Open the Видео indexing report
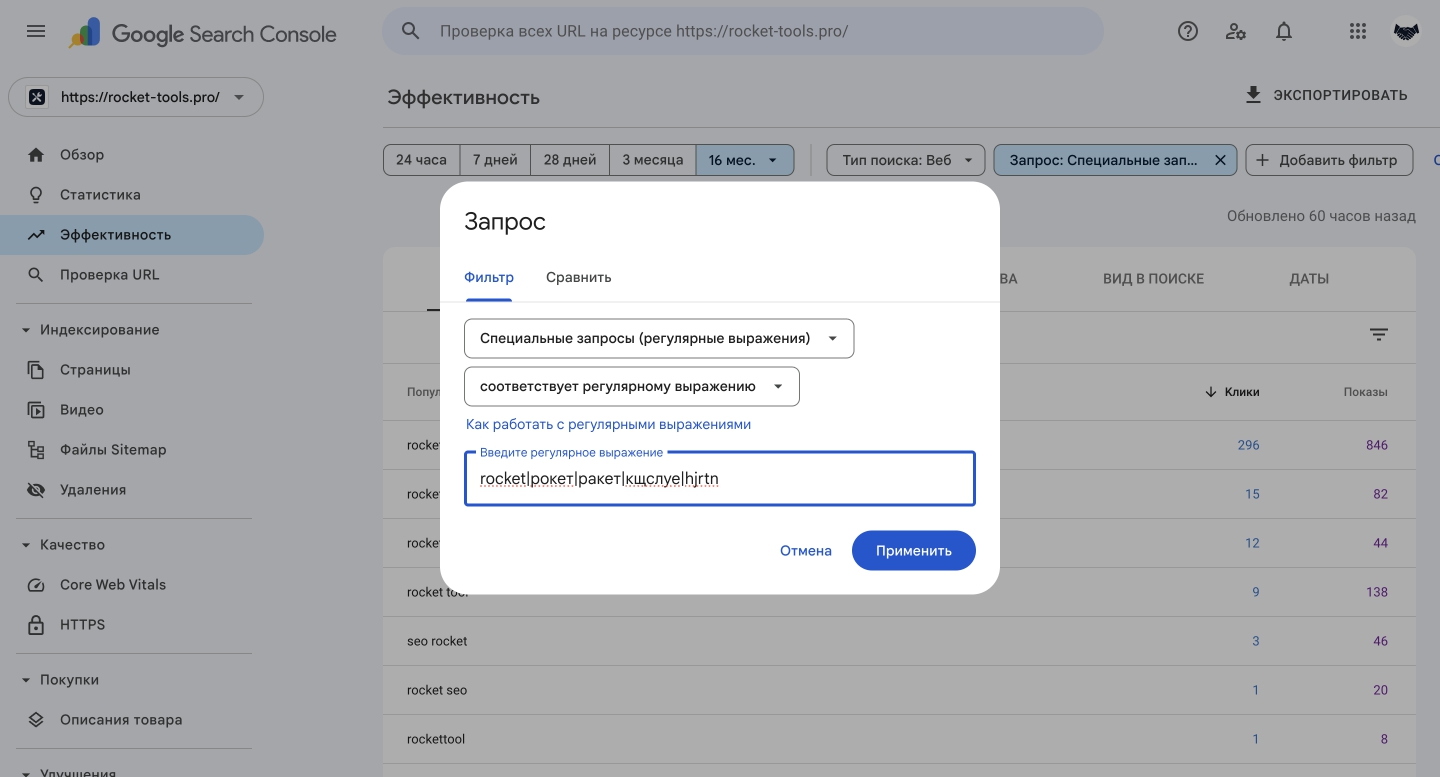The image size is (1440, 777). [132, 410]
